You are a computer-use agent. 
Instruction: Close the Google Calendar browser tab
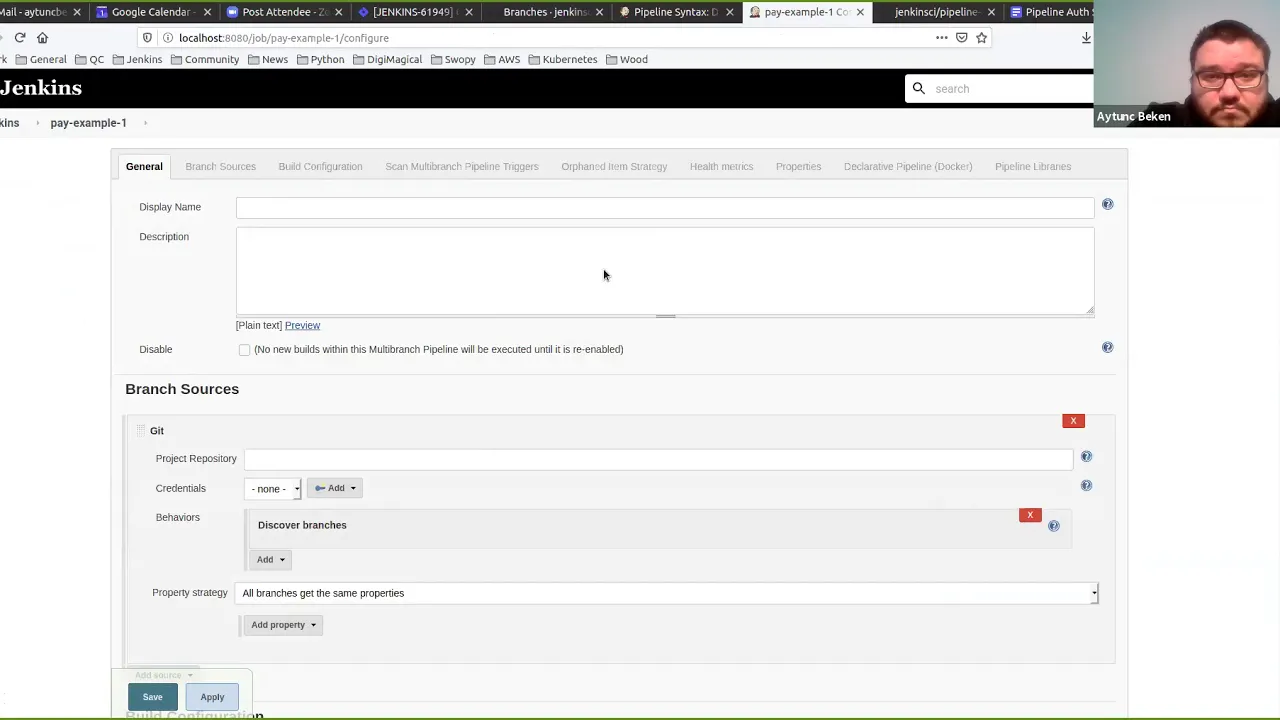(207, 12)
